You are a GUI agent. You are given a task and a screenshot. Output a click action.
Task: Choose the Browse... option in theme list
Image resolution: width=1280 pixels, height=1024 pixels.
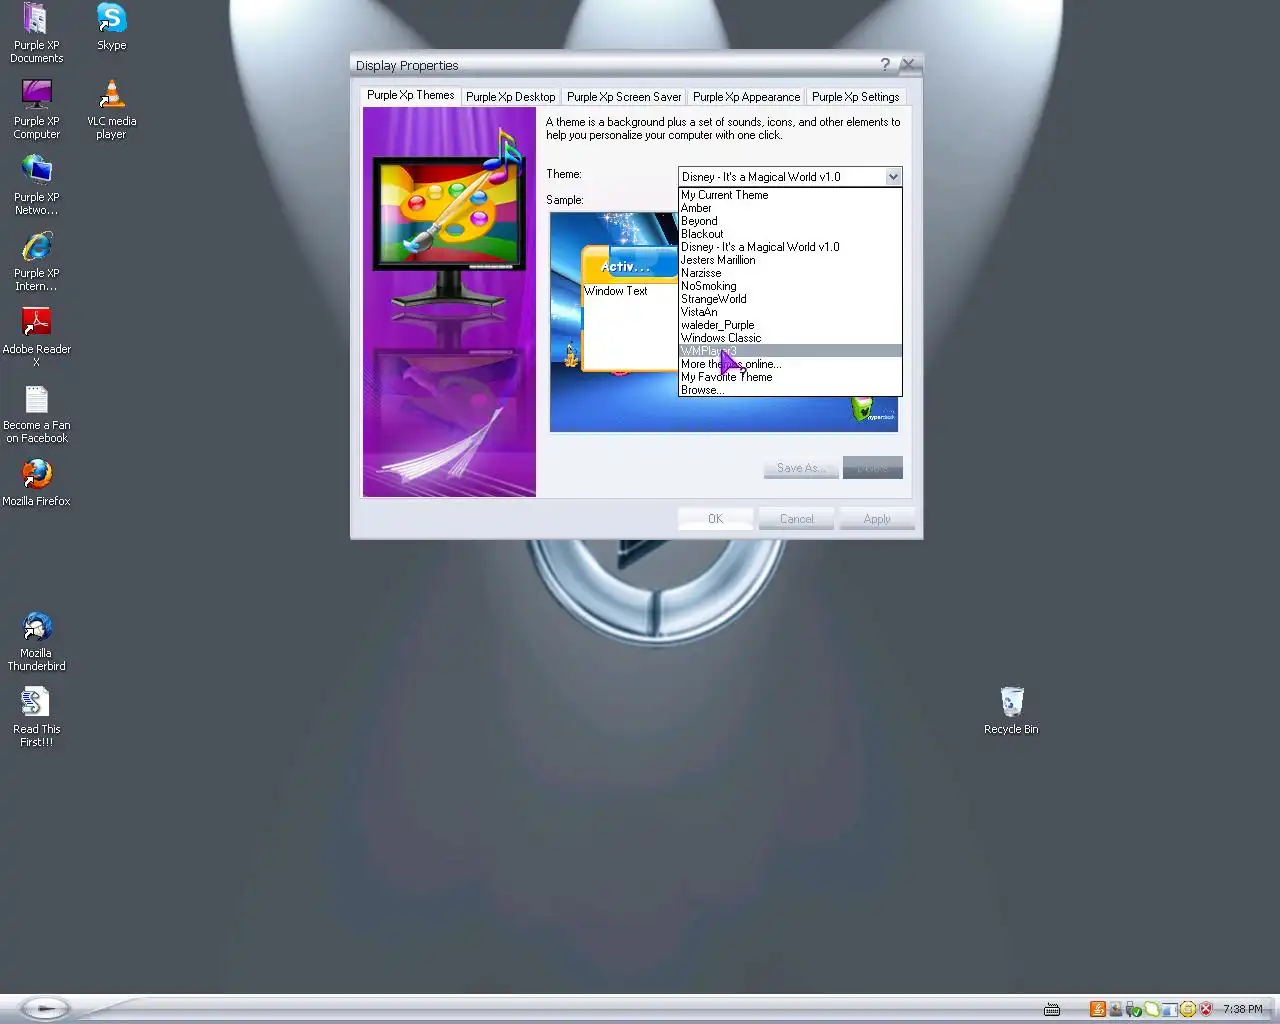click(x=790, y=390)
